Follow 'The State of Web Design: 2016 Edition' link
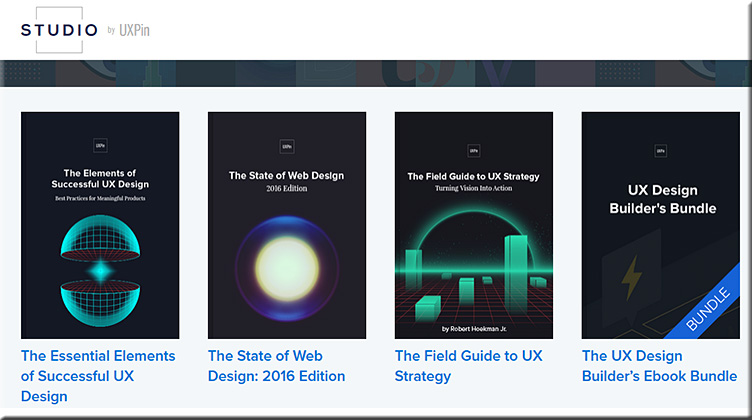The image size is (752, 420). pos(276,366)
